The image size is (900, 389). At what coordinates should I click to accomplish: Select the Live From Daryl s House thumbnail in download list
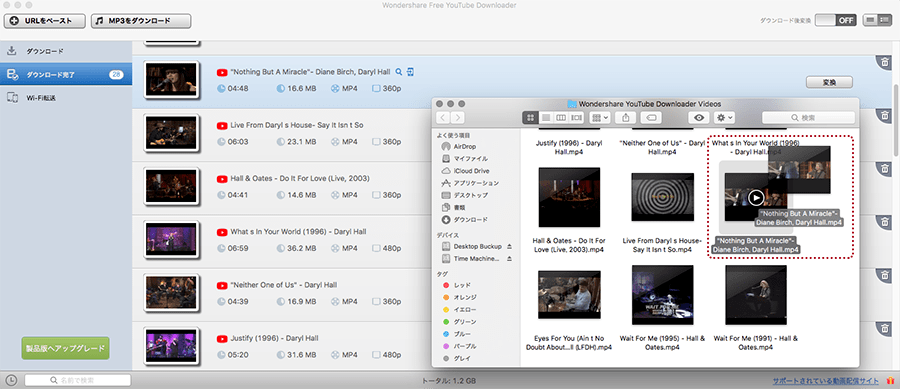click(x=171, y=133)
